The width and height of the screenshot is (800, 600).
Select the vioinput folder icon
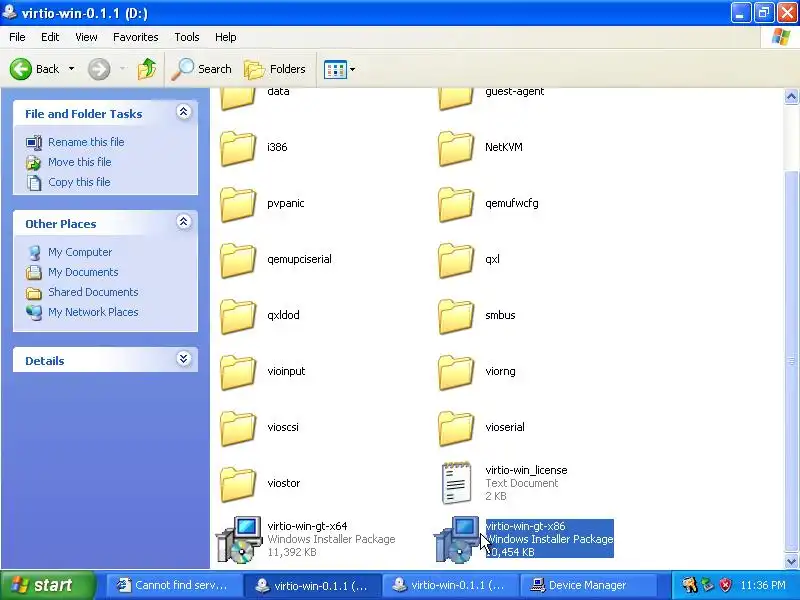[x=238, y=372]
